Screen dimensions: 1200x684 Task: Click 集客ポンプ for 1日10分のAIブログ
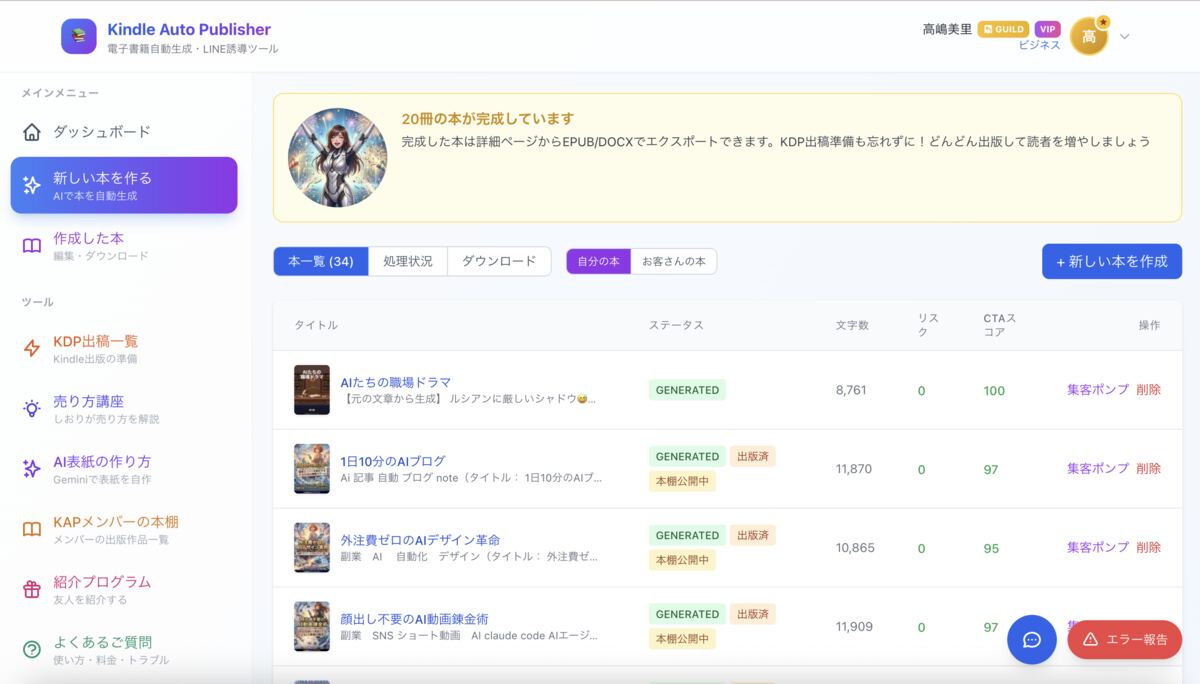[1098, 468]
